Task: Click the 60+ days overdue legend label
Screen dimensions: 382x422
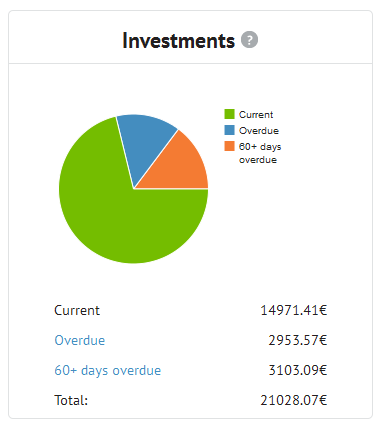Action: coord(260,153)
